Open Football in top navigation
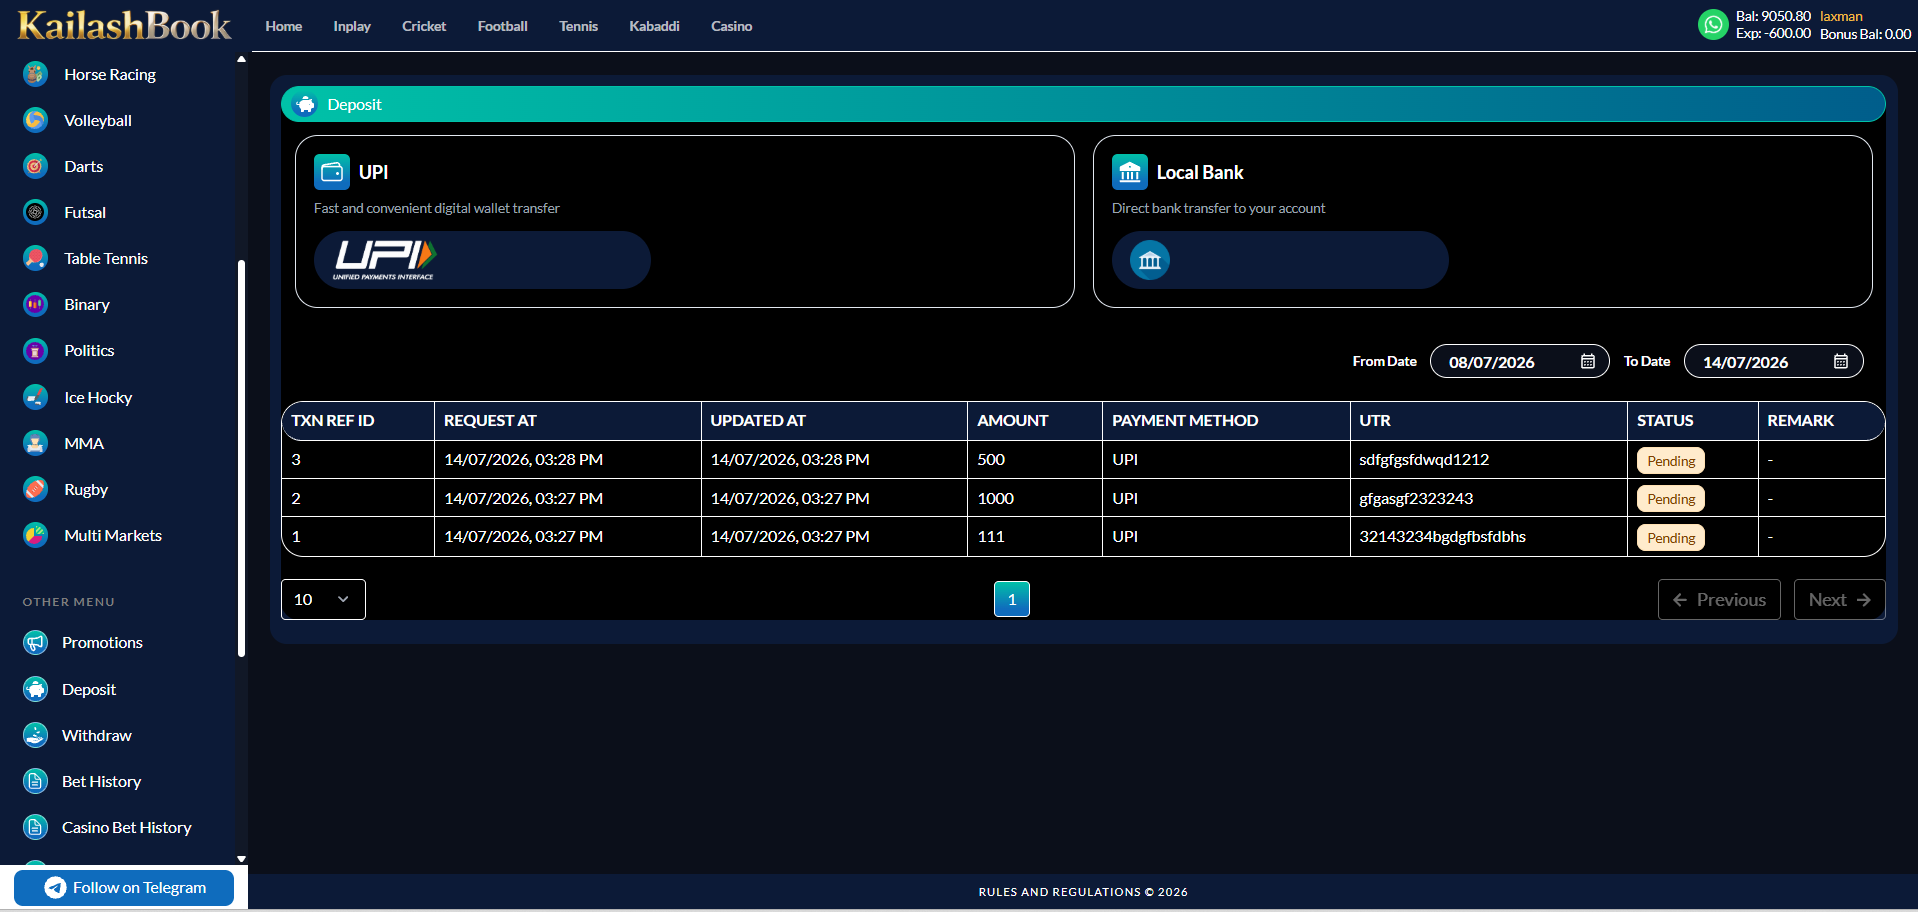Image resolution: width=1918 pixels, height=912 pixels. pos(502,26)
